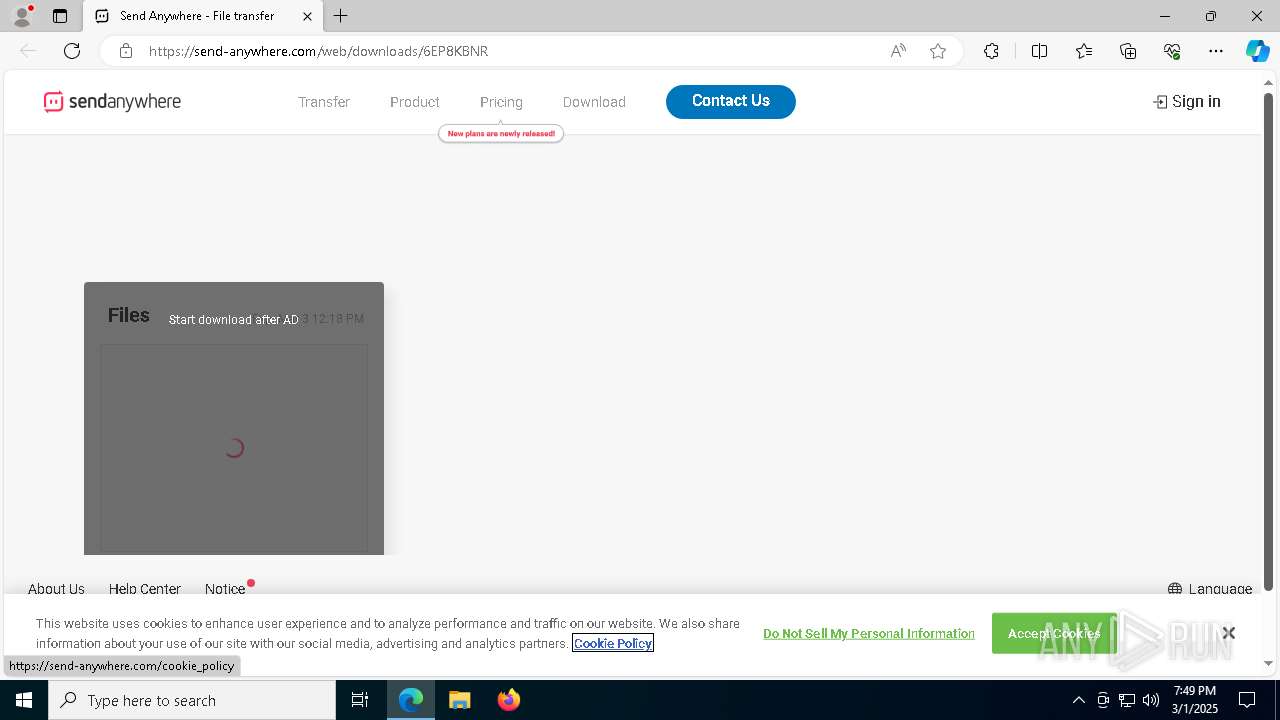Open the Transfer menu item
The height and width of the screenshot is (720, 1280).
pos(324,102)
